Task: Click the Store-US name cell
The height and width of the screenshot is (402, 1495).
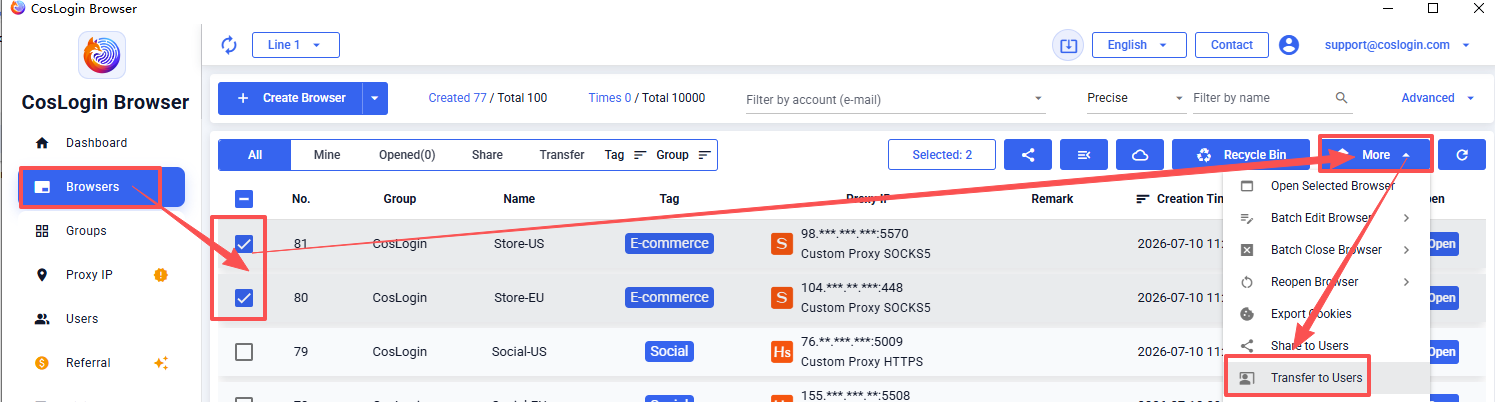Action: (x=519, y=243)
